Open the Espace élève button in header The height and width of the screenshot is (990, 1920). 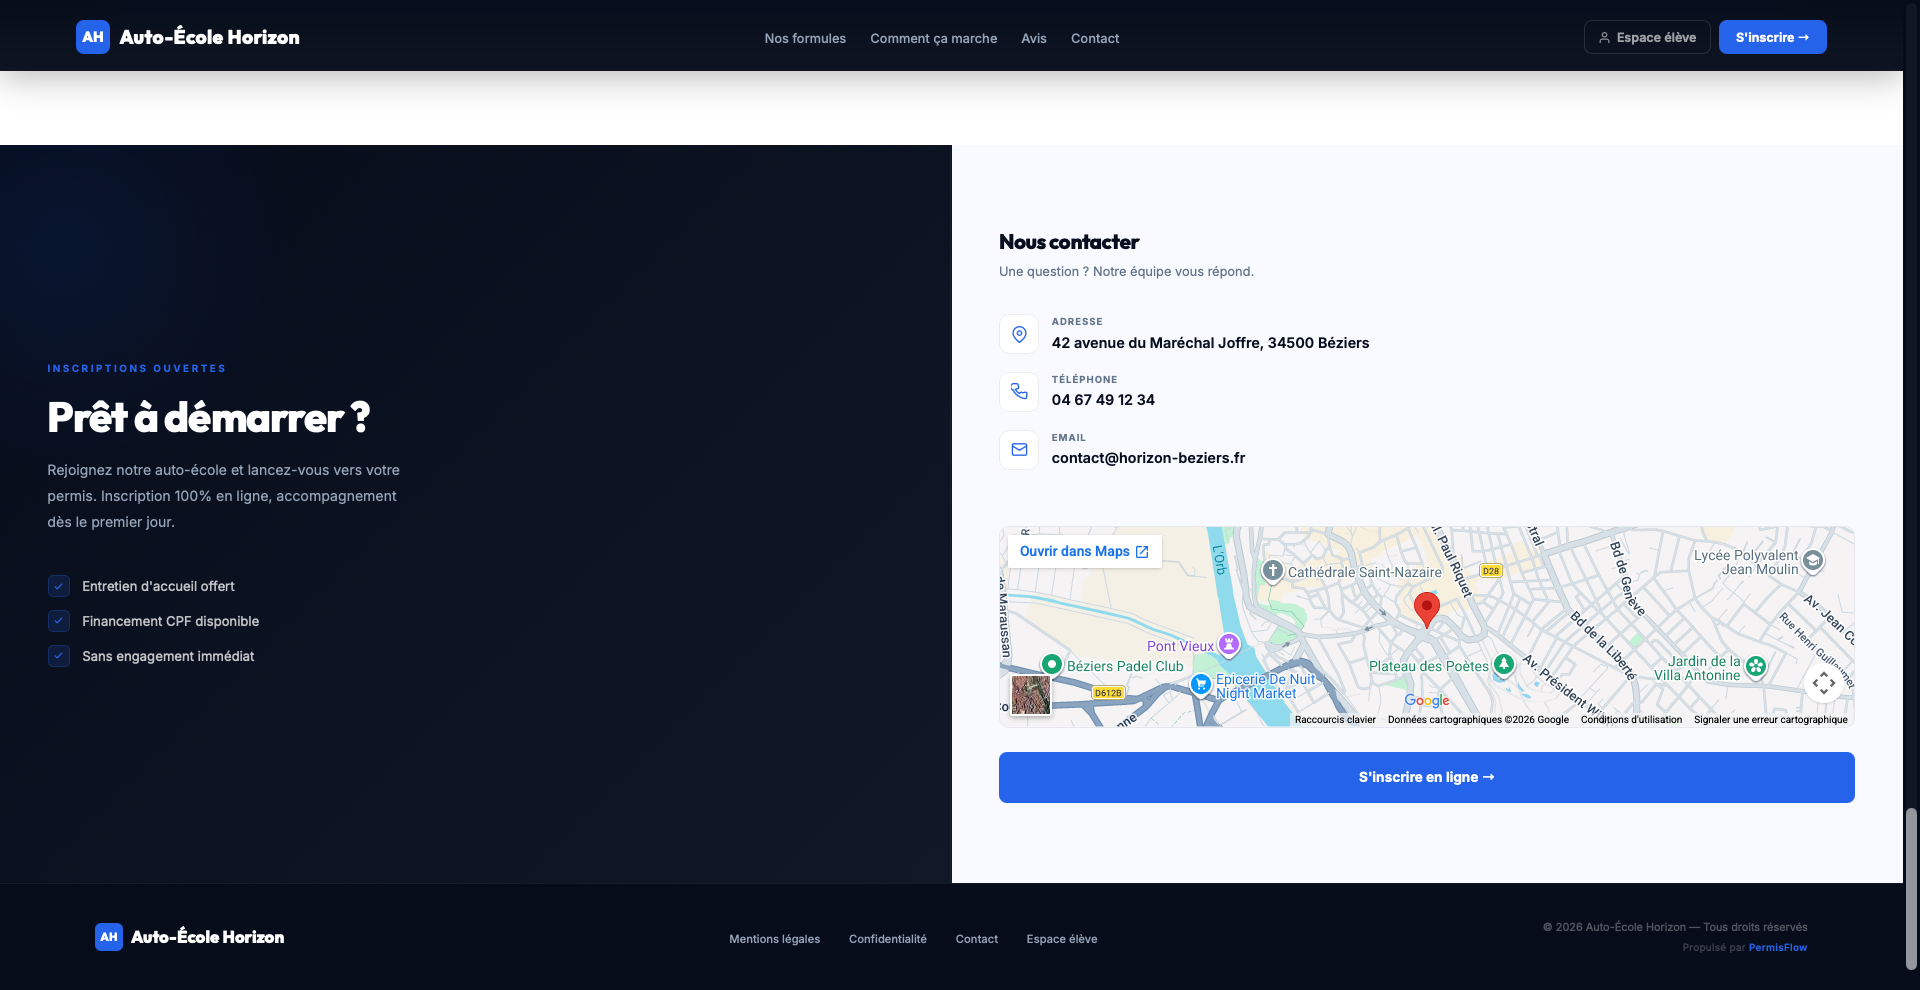click(x=1647, y=37)
